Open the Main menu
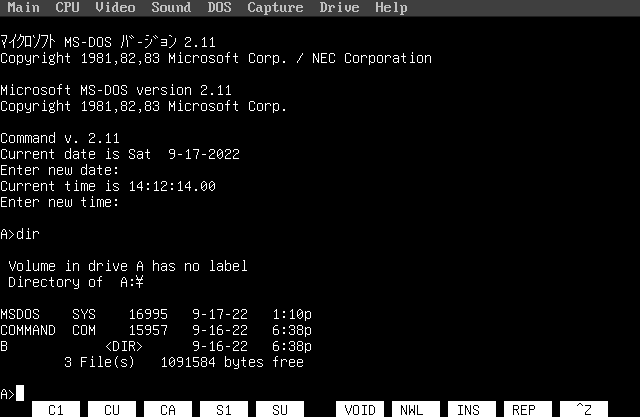The width and height of the screenshot is (640, 417). coord(24,7)
